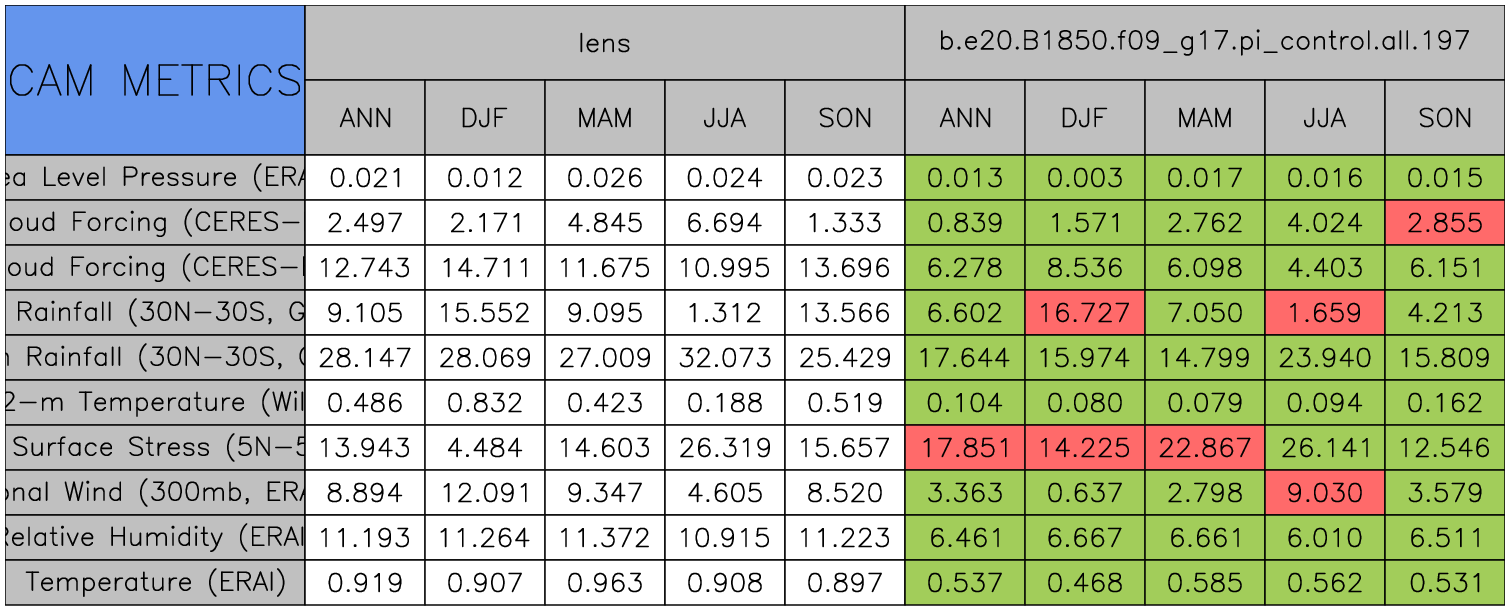Select the red cell showing 16.727
Screen dimensions: 1510x611
tap(1085, 313)
